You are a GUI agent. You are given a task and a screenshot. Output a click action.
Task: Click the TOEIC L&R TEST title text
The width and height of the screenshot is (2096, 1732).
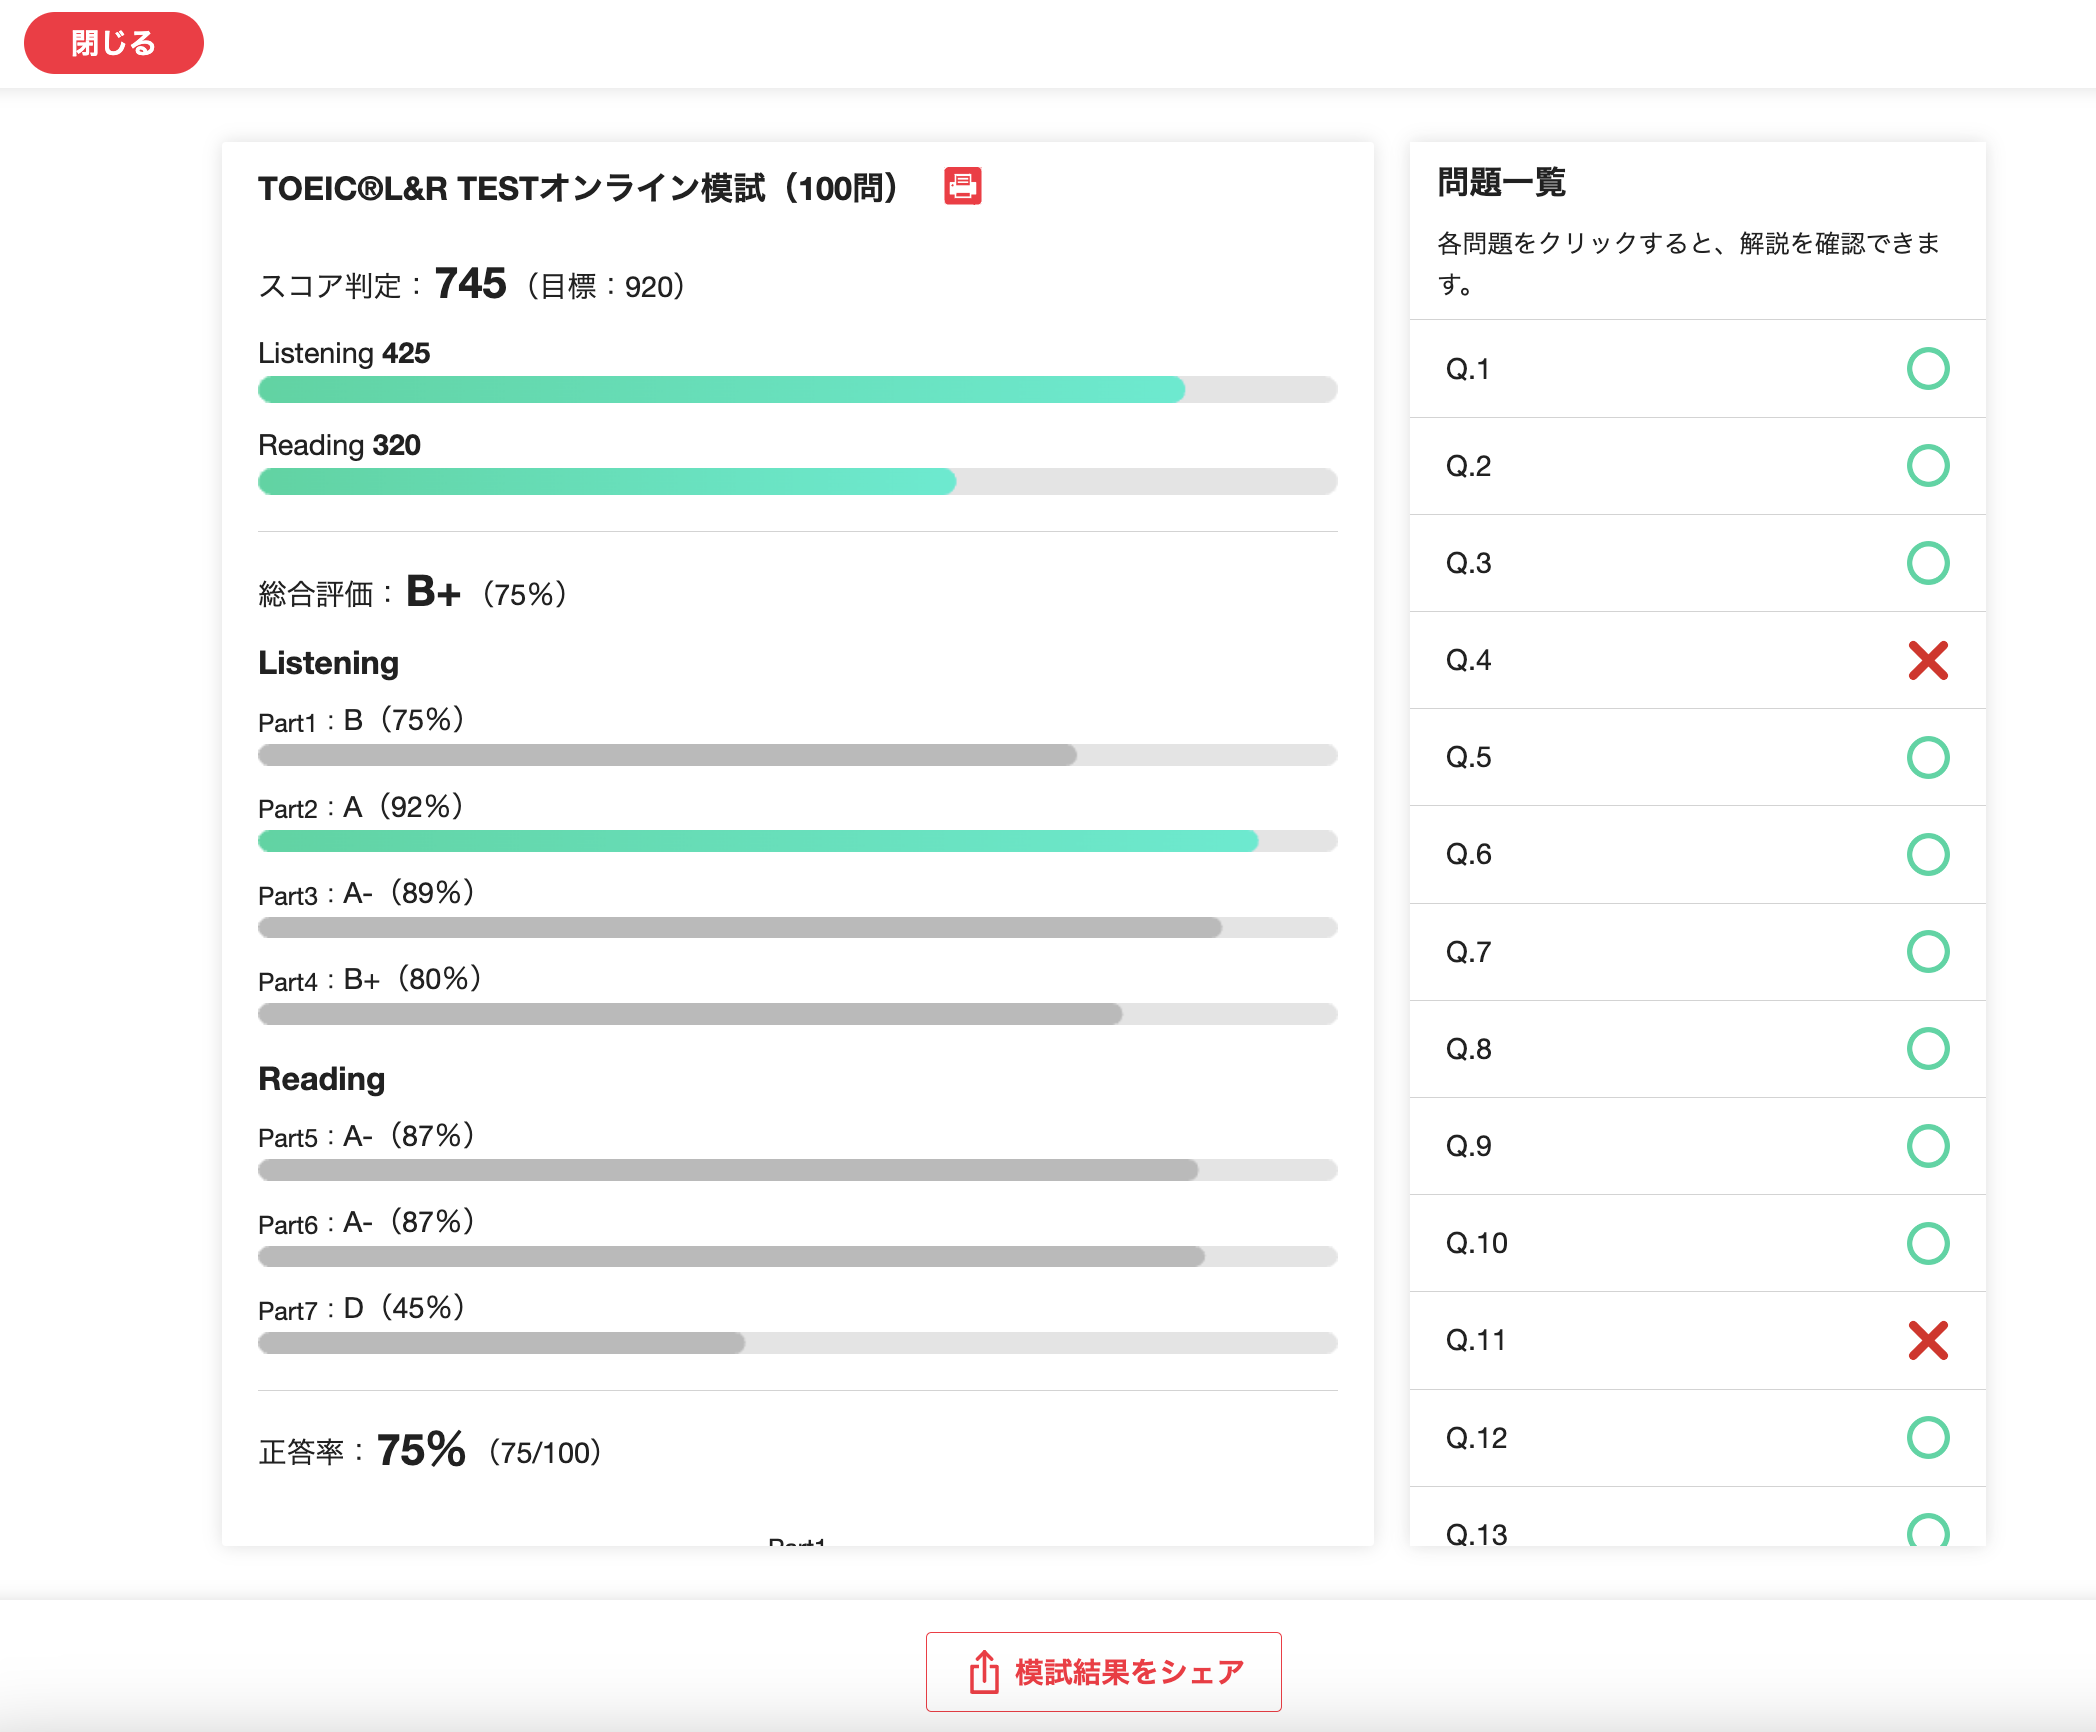pyautogui.click(x=579, y=187)
